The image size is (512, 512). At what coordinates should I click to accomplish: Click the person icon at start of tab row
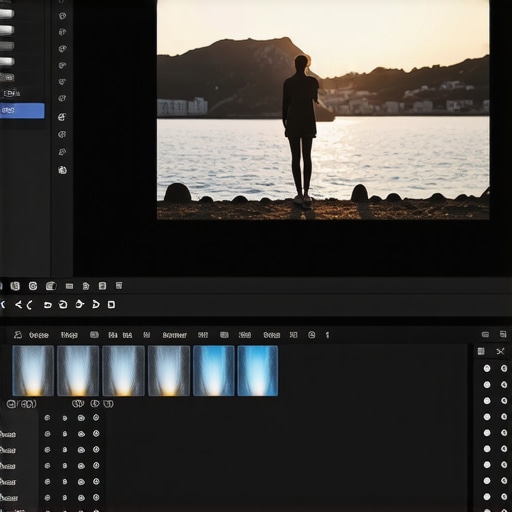18,335
